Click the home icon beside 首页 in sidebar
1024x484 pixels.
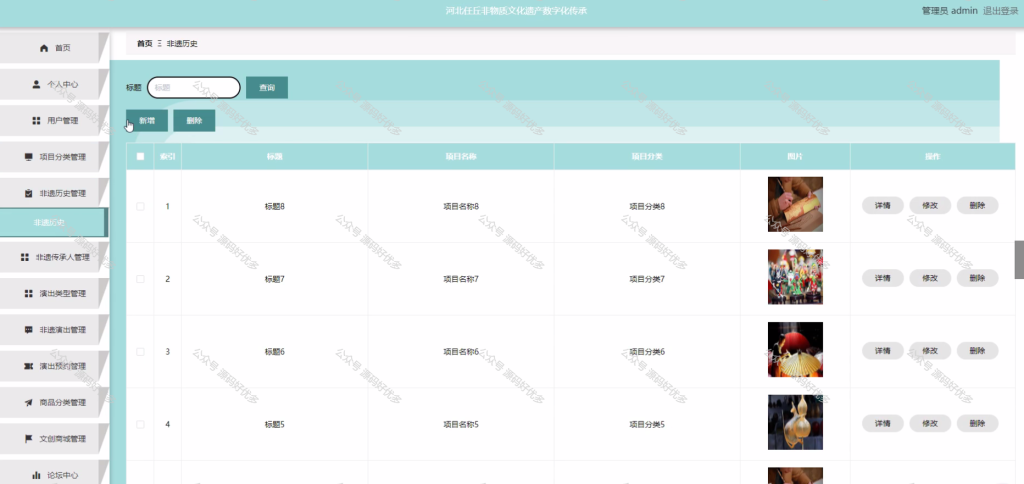coord(44,48)
